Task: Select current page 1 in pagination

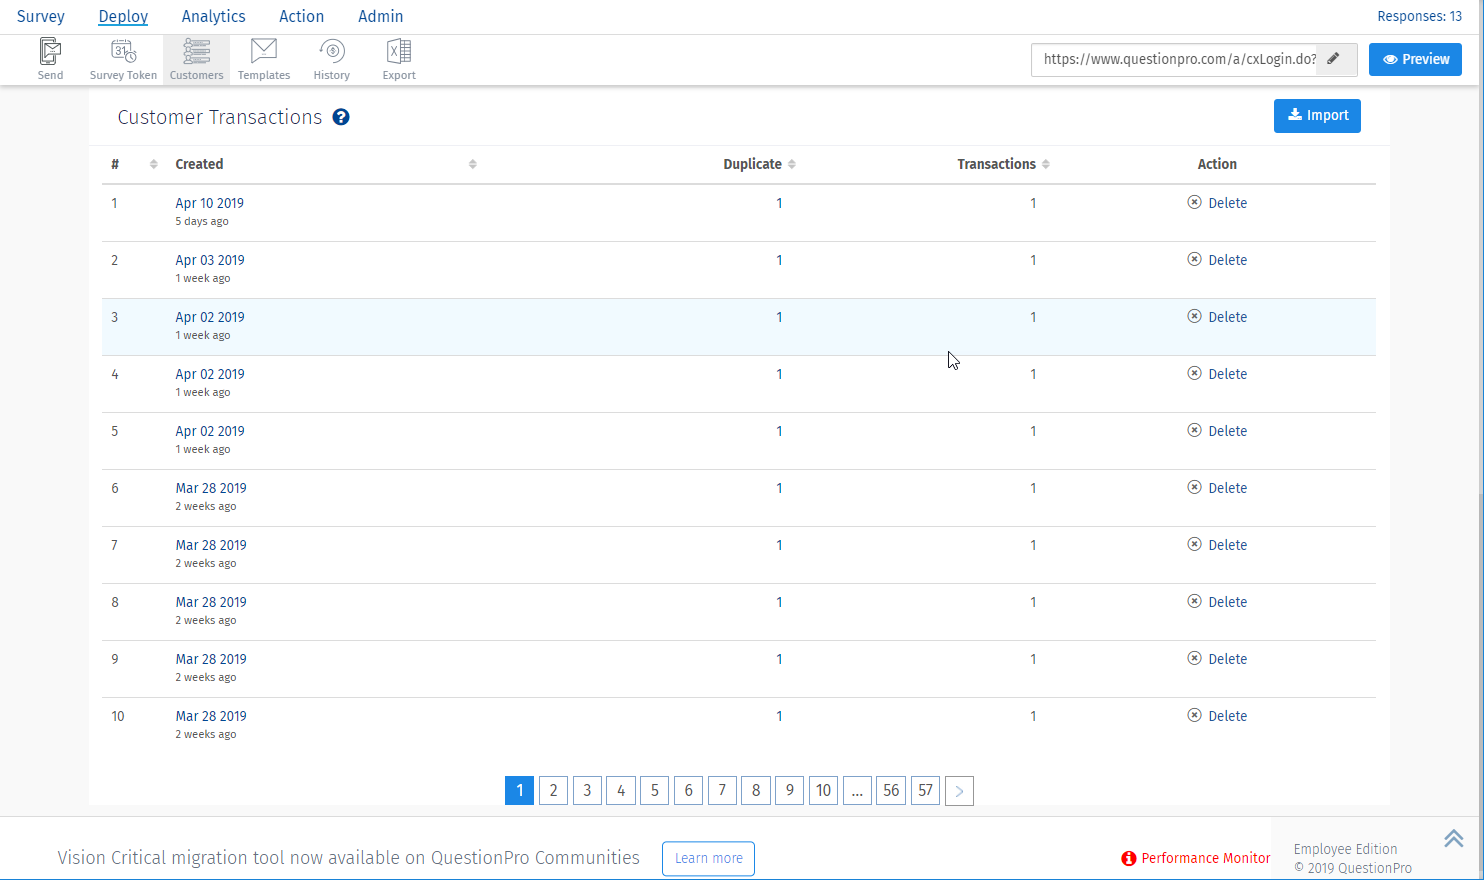Action: (x=519, y=791)
